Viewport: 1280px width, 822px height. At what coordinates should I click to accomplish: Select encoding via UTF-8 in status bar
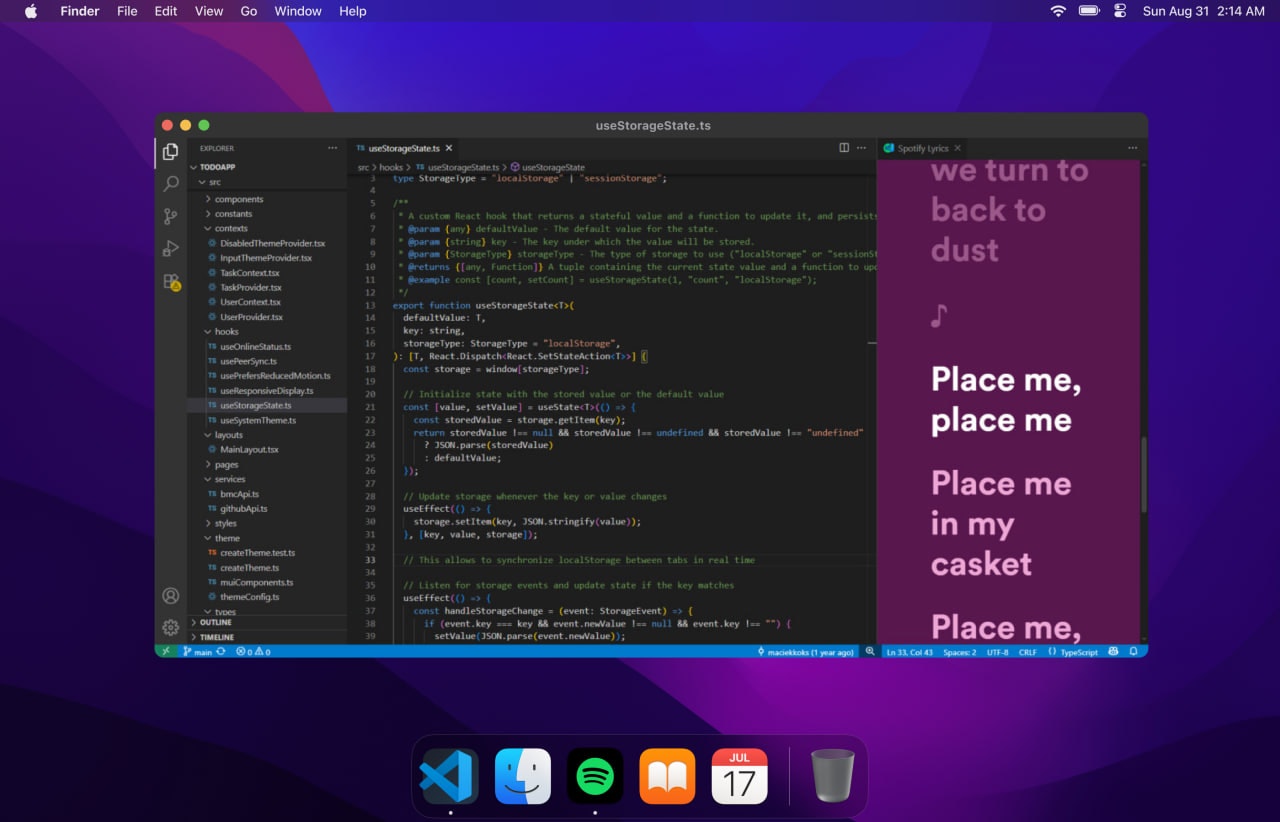pyautogui.click(x=998, y=652)
